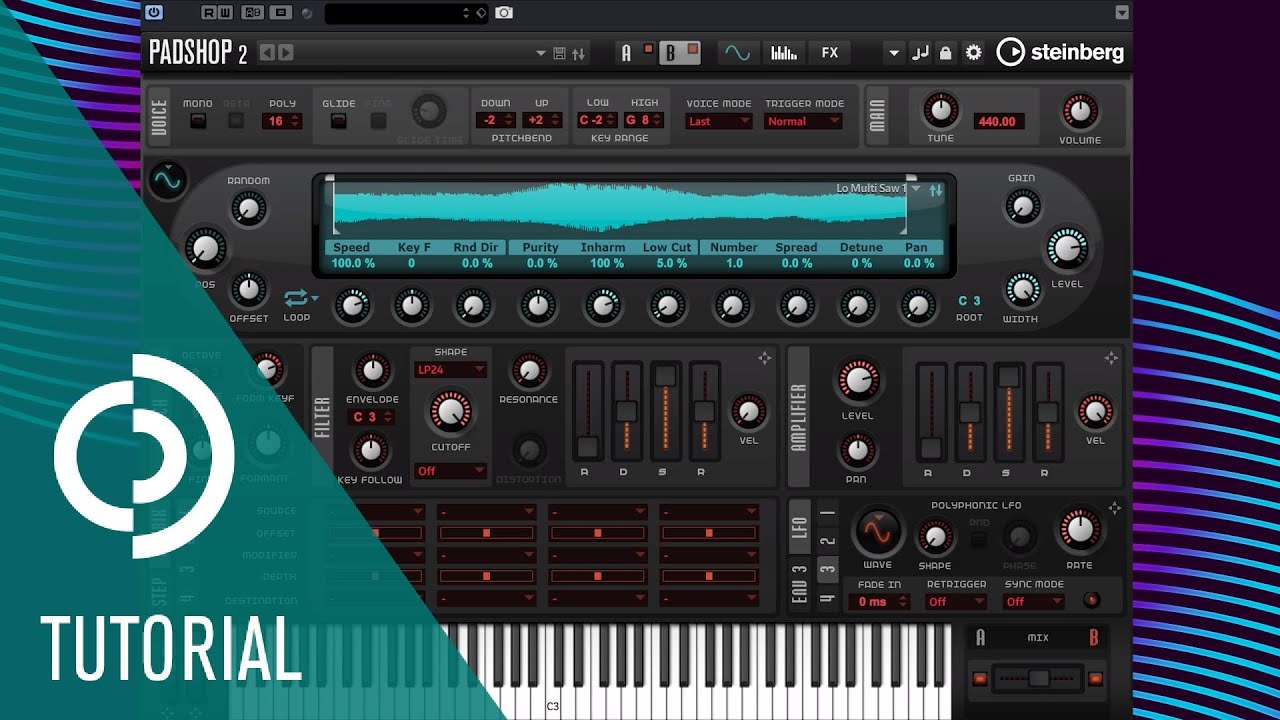
Task: Click the amplifier envelope expand arrows icon
Action: pos(1110,358)
